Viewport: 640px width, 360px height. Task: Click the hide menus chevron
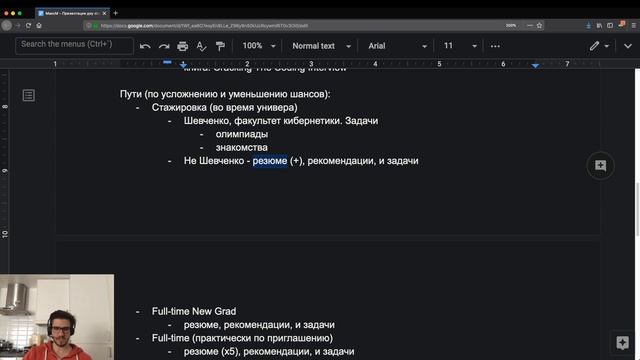click(628, 46)
